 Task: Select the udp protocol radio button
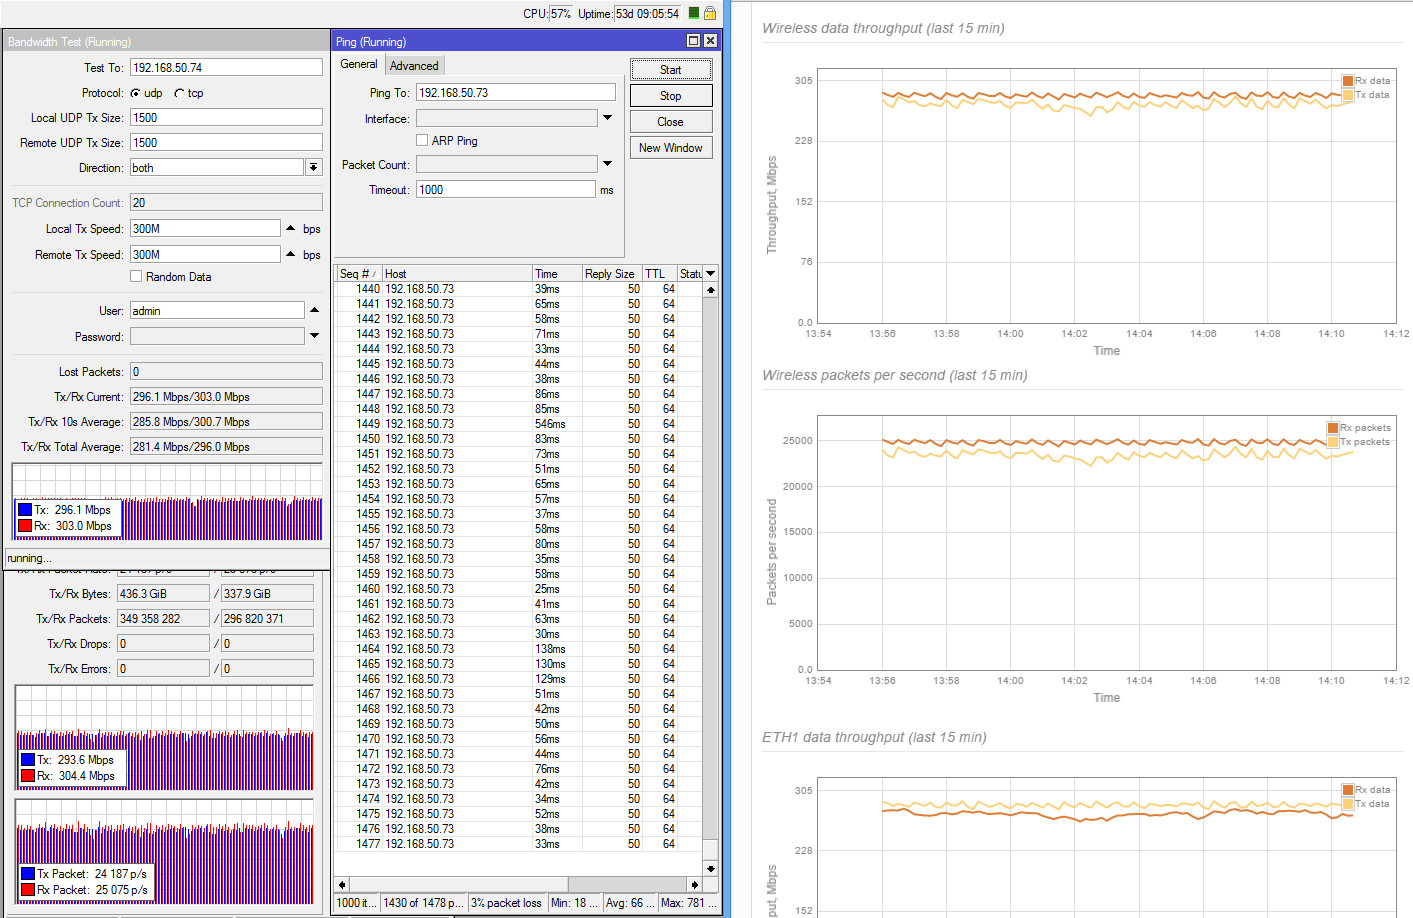coord(136,93)
